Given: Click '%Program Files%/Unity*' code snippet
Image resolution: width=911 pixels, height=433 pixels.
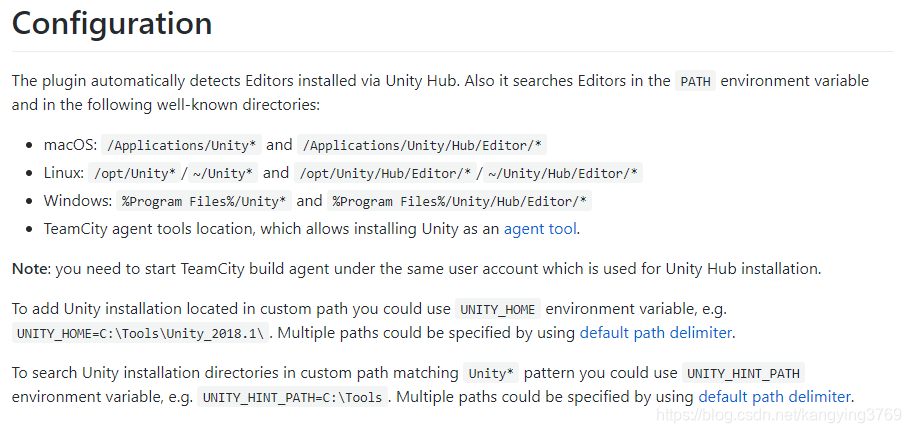Looking at the screenshot, I should (x=204, y=202).
